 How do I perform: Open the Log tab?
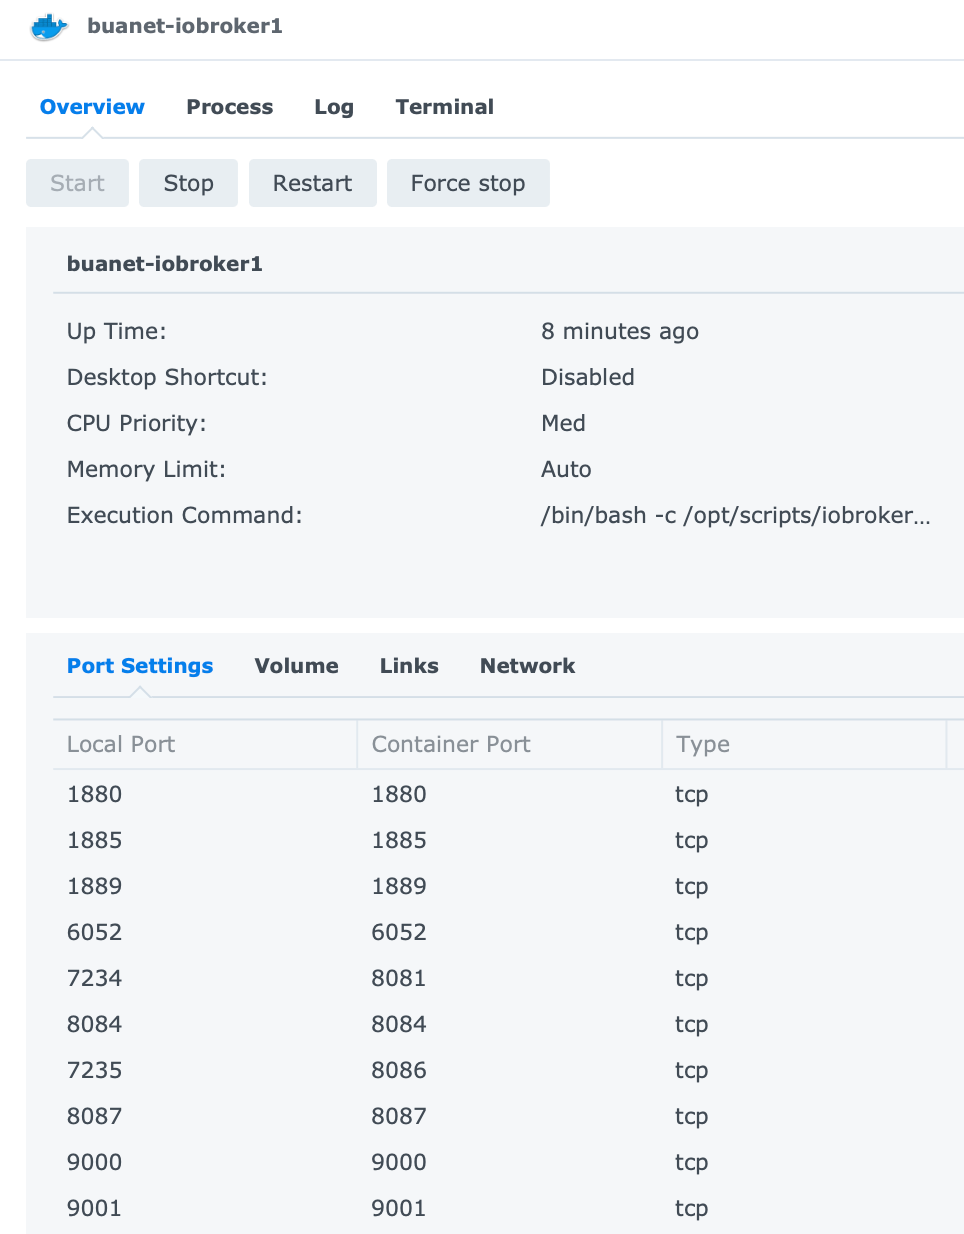click(333, 107)
